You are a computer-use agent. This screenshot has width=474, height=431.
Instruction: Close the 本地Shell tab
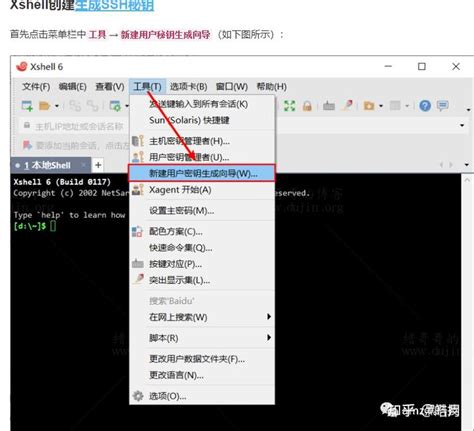(84, 165)
